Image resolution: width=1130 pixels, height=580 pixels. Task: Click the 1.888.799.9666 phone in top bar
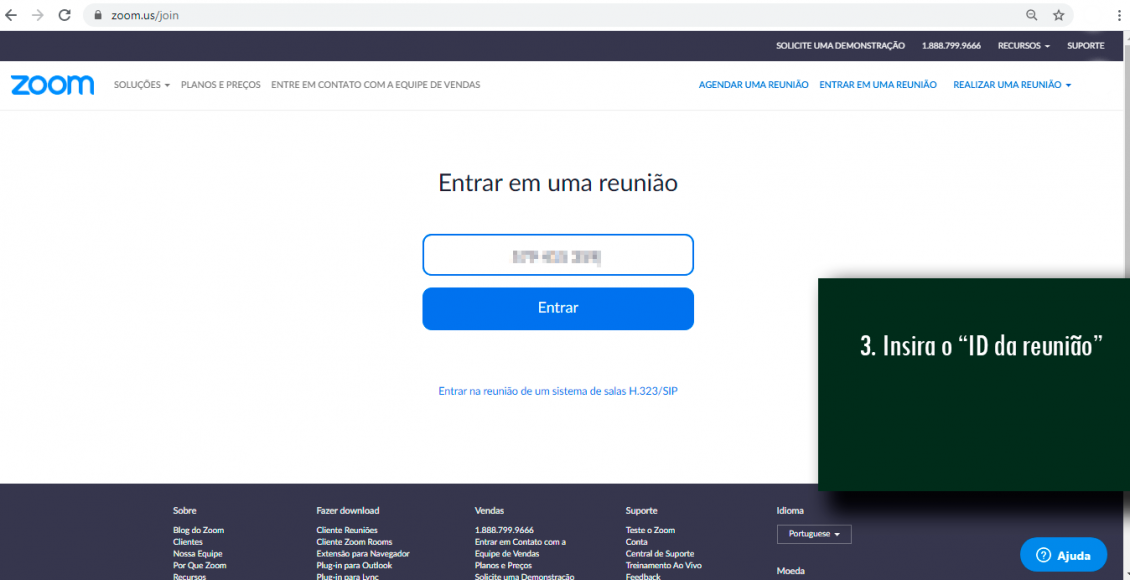(x=951, y=45)
